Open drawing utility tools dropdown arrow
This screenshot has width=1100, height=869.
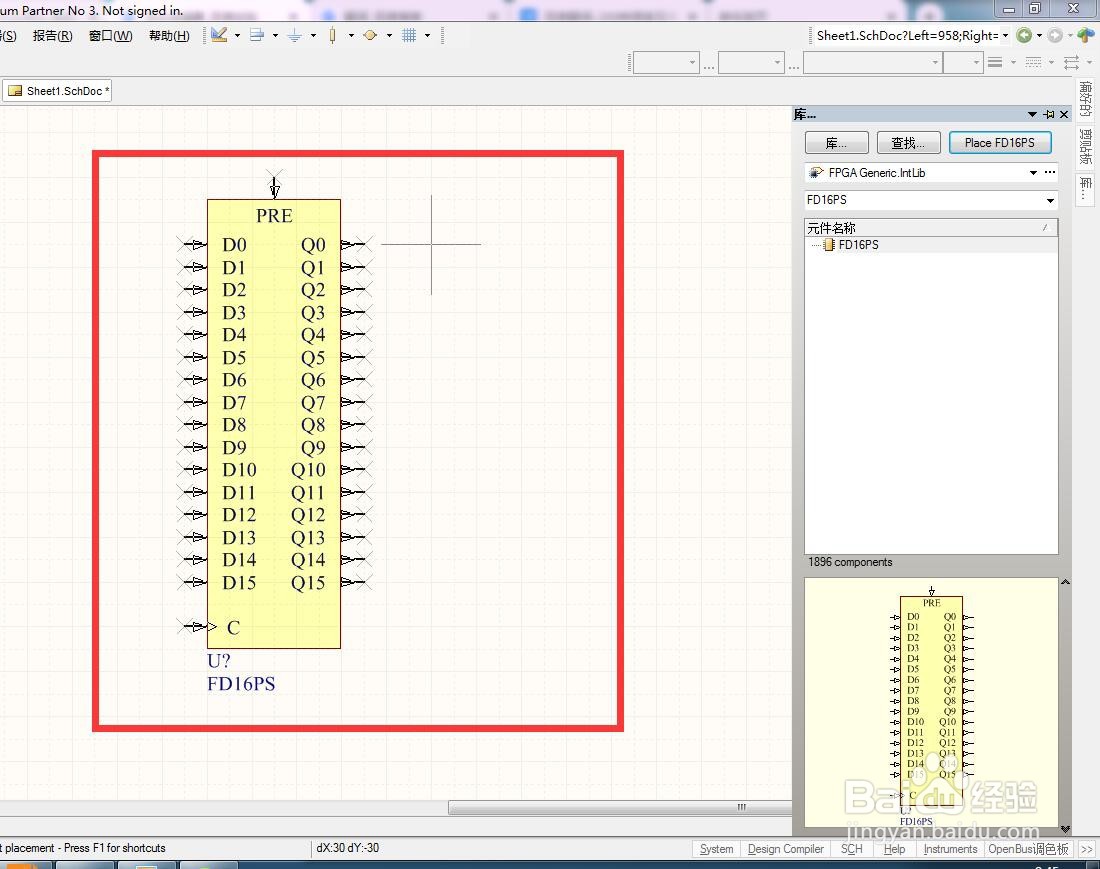tap(237, 35)
